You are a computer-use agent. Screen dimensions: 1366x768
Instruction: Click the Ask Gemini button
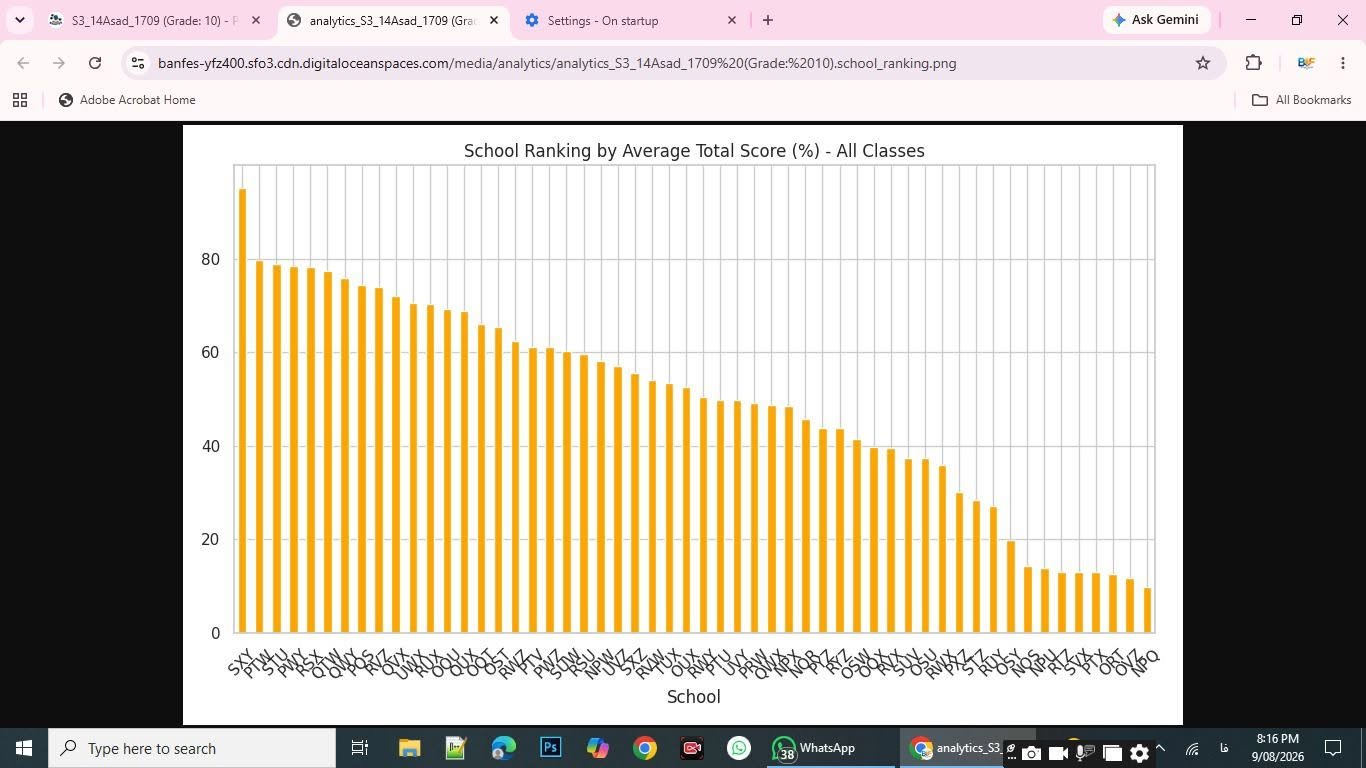pyautogui.click(x=1156, y=20)
